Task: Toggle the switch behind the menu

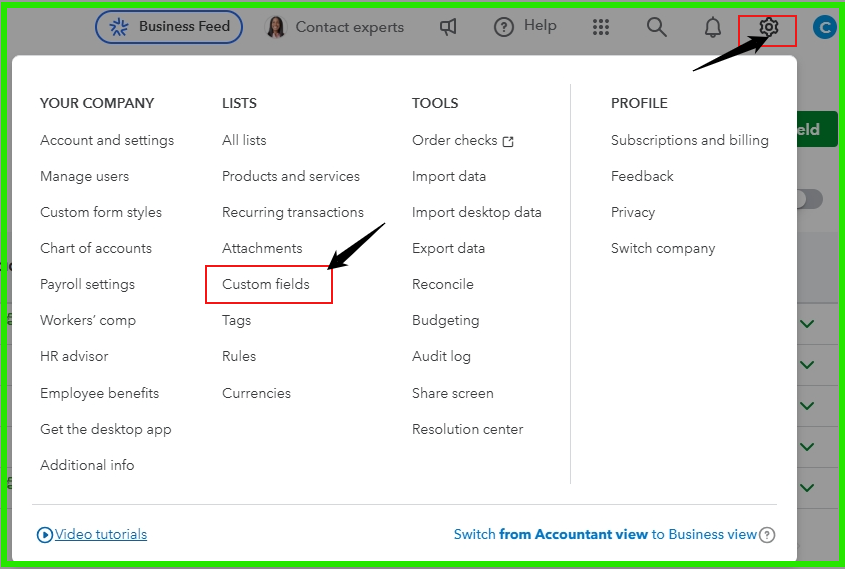Action: click(810, 199)
